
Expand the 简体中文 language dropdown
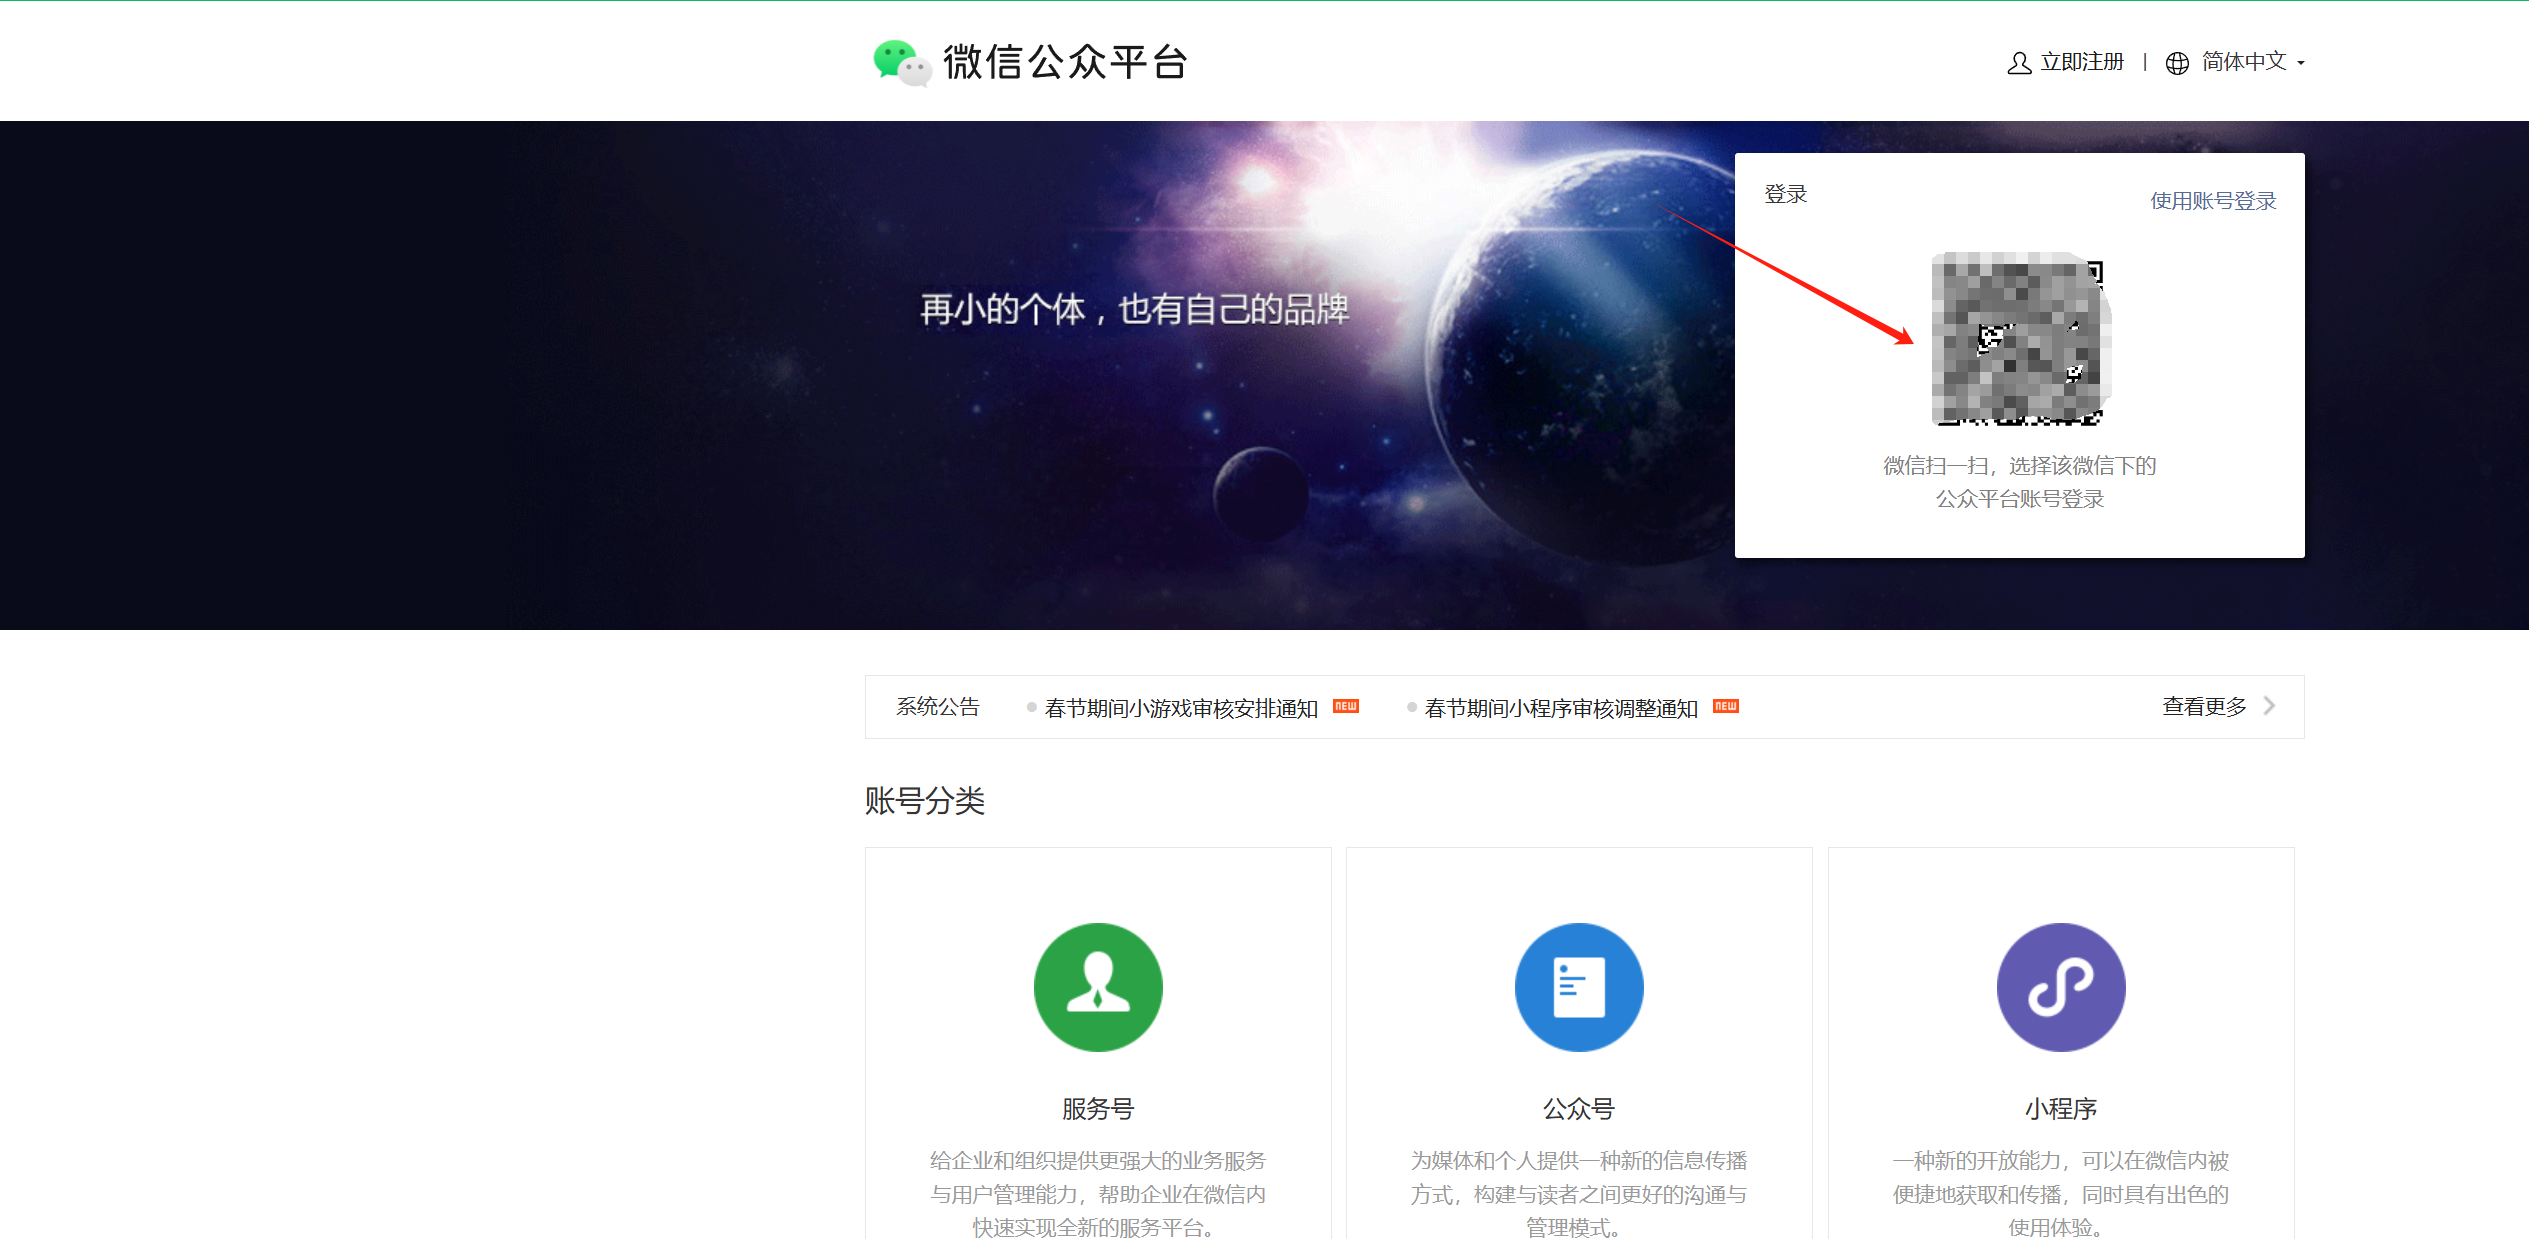click(2253, 62)
